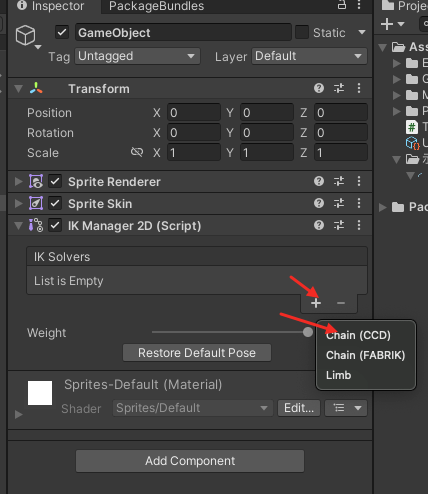Uncheck the GameObject active checkbox
The width and height of the screenshot is (428, 494).
62,32
